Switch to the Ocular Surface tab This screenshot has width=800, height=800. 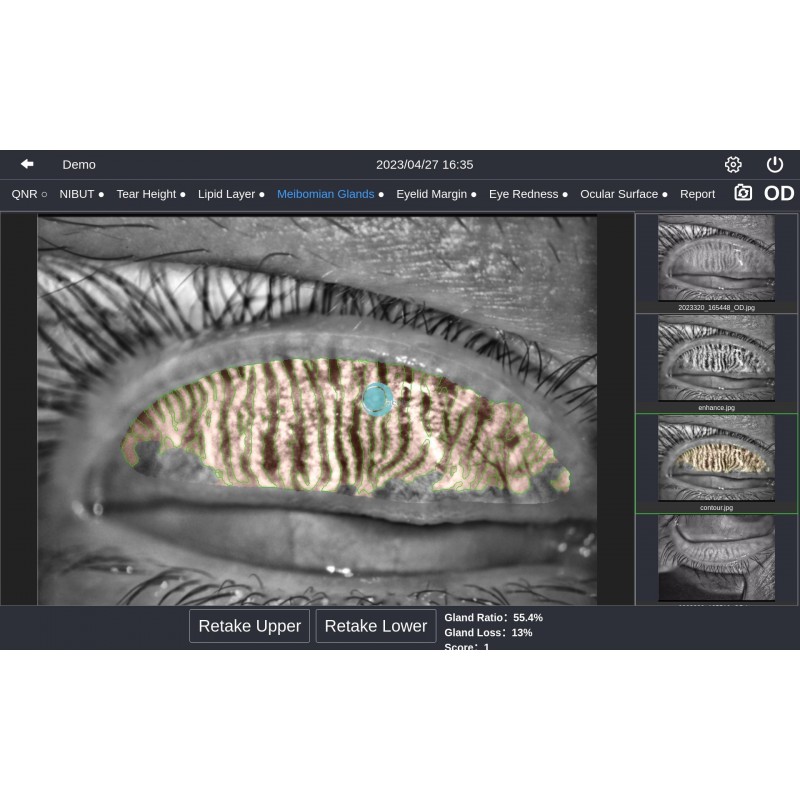click(x=623, y=194)
